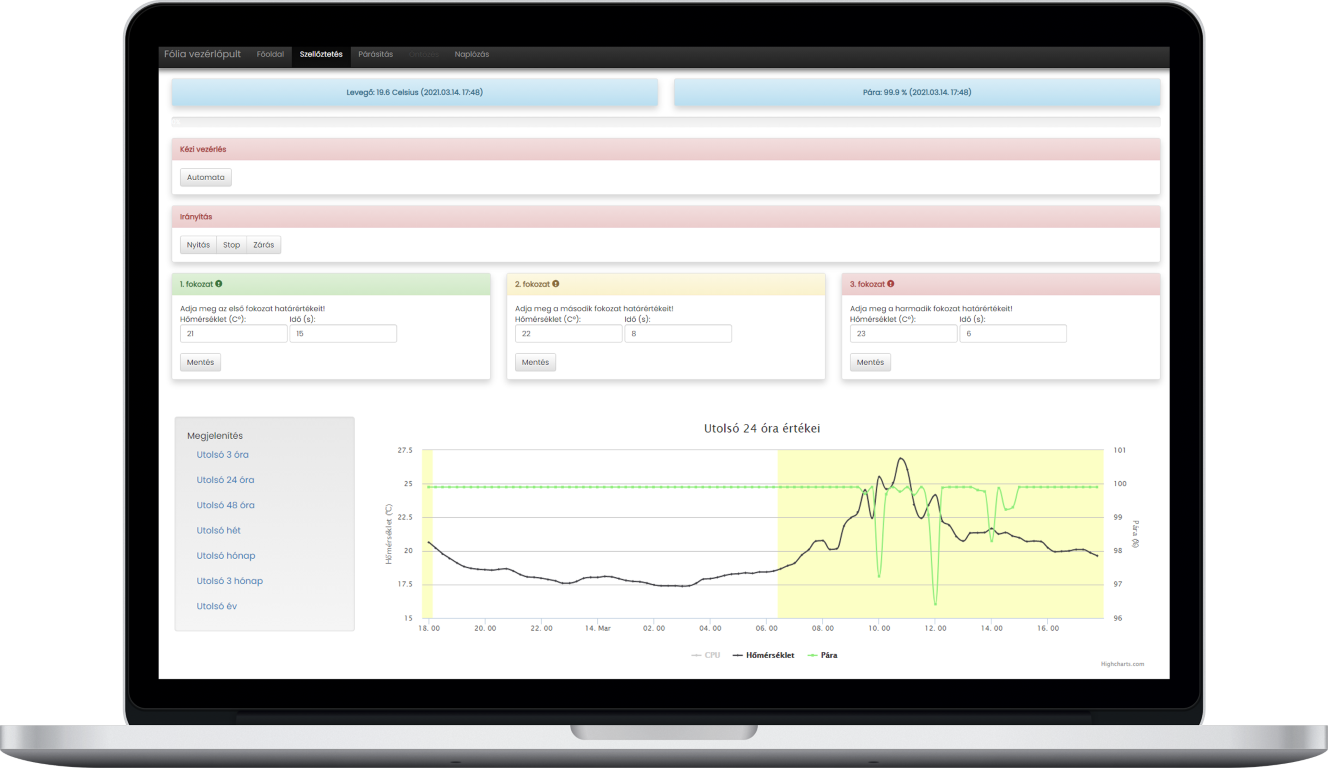1328x768 pixels.
Task: Click the info icon beside 1. fokozat
Action: pyautogui.click(x=219, y=284)
